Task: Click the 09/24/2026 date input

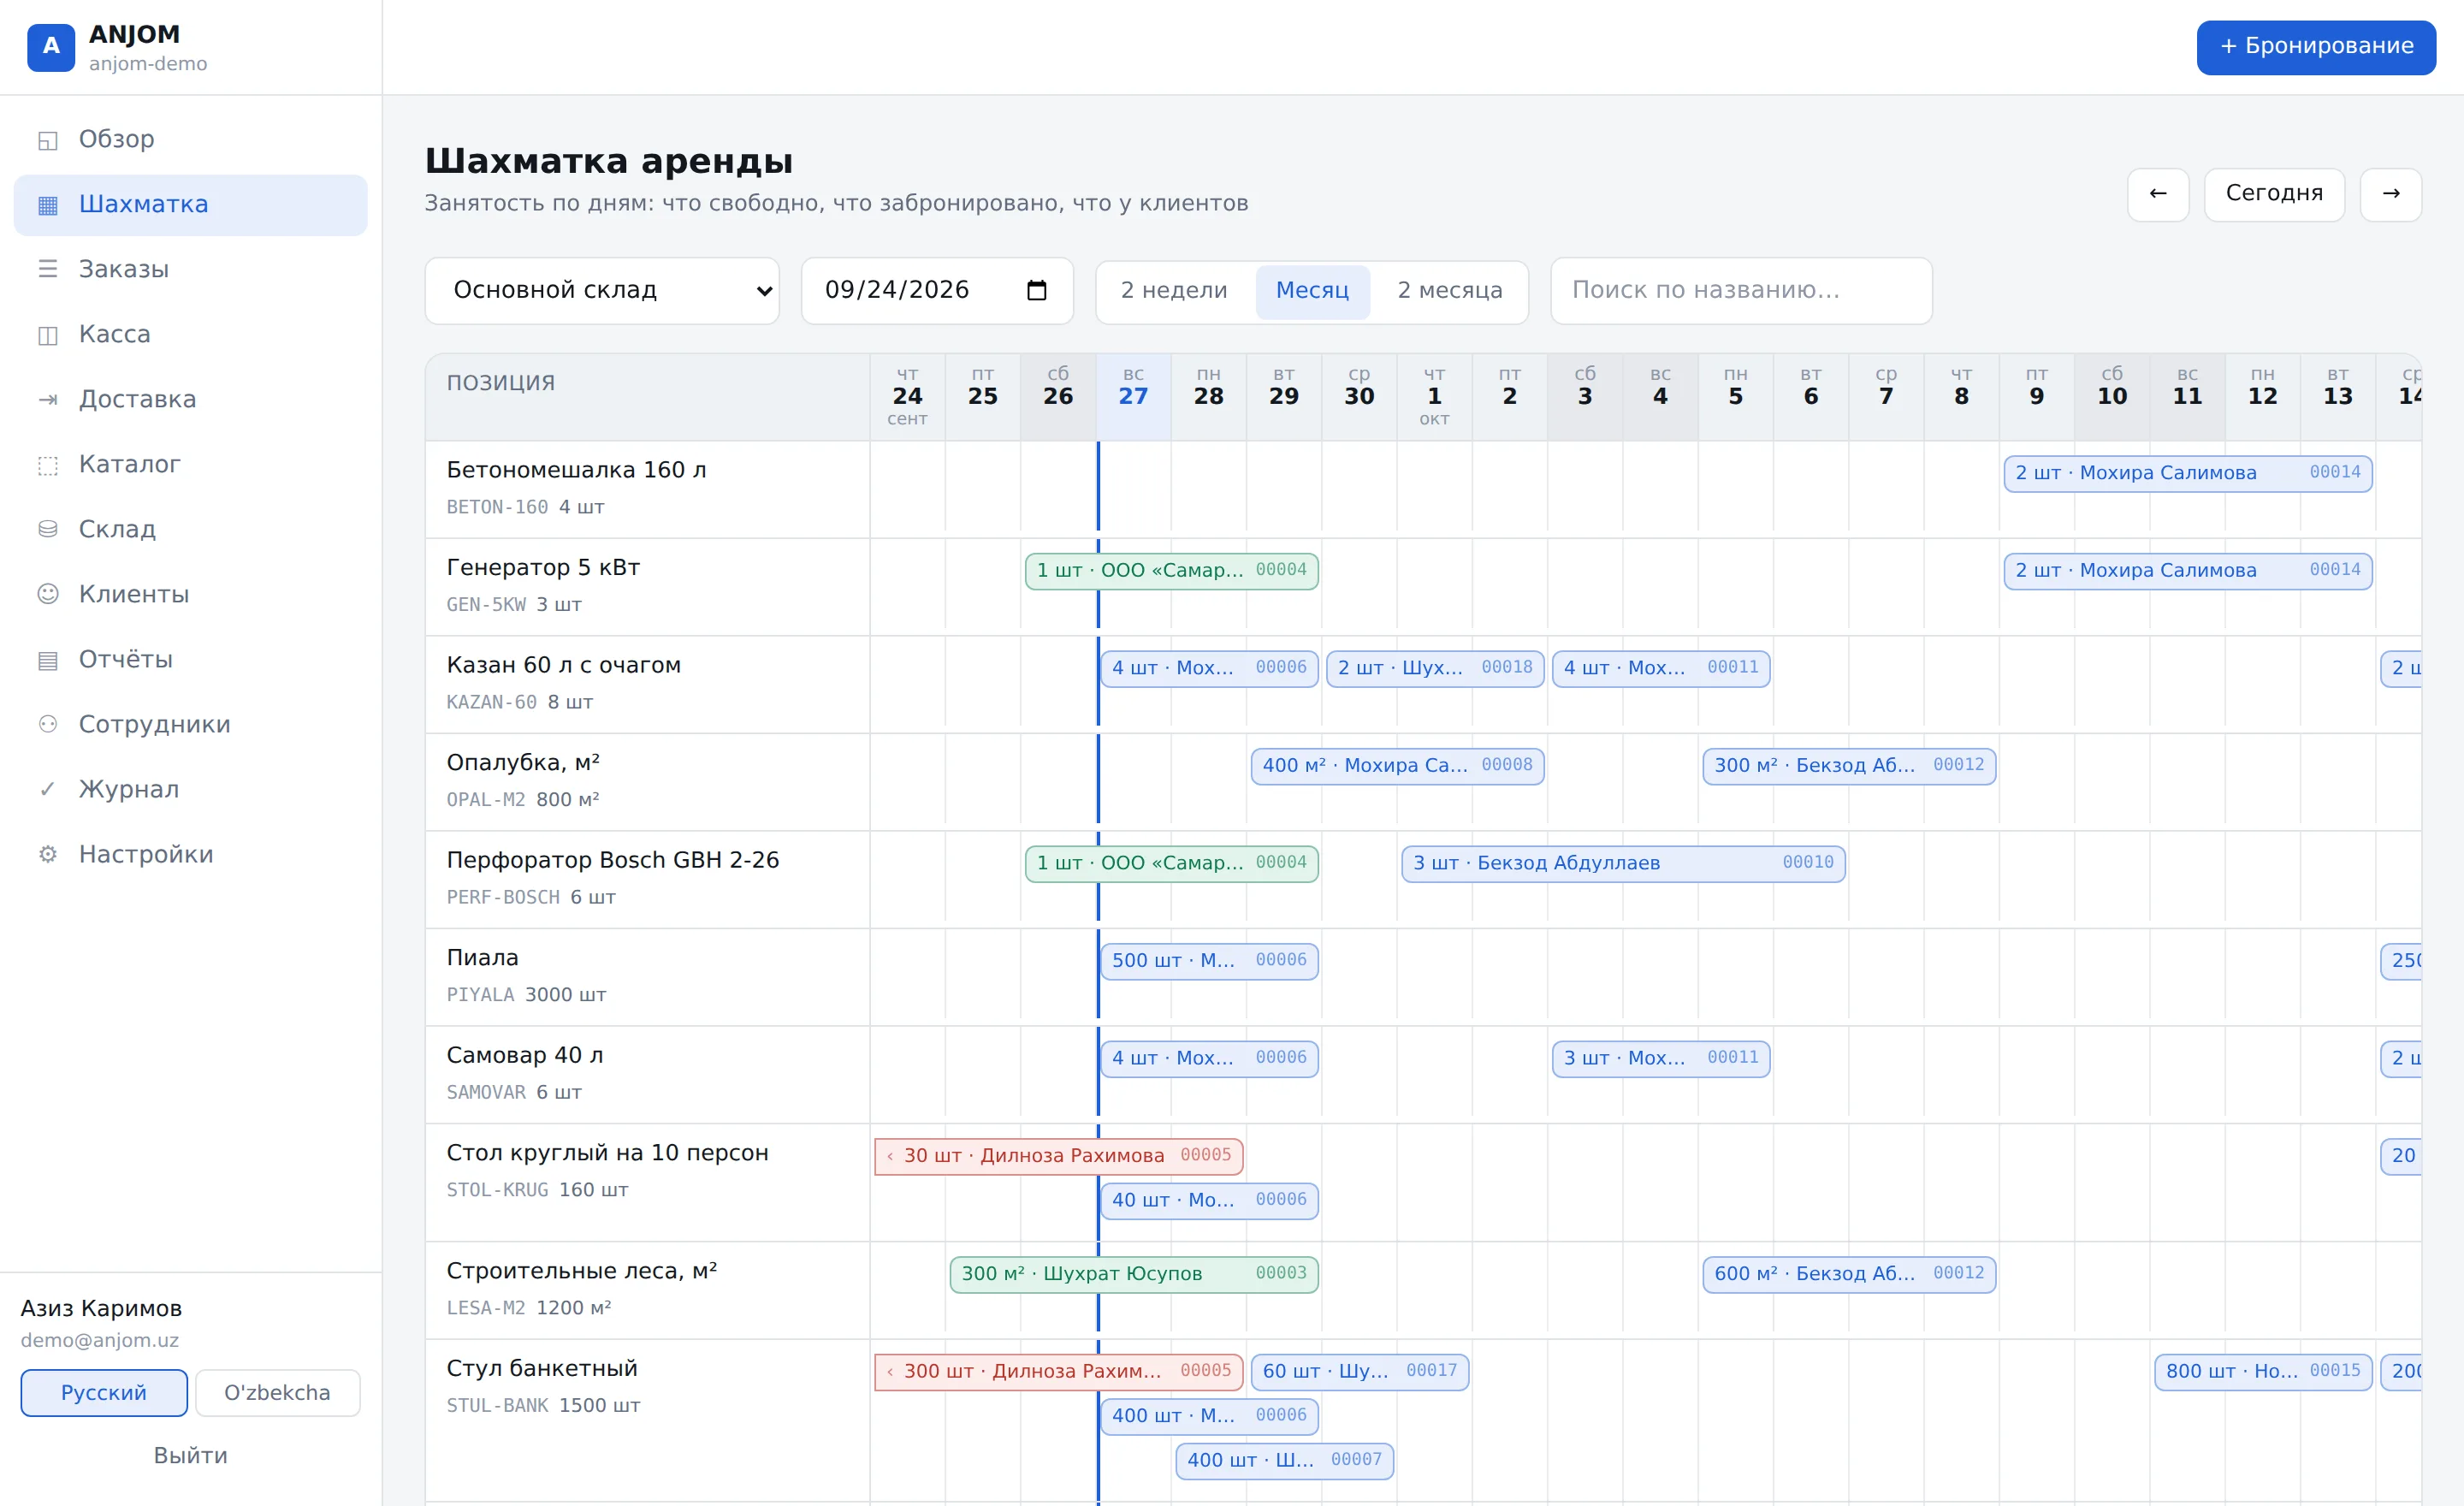Action: tap(937, 291)
